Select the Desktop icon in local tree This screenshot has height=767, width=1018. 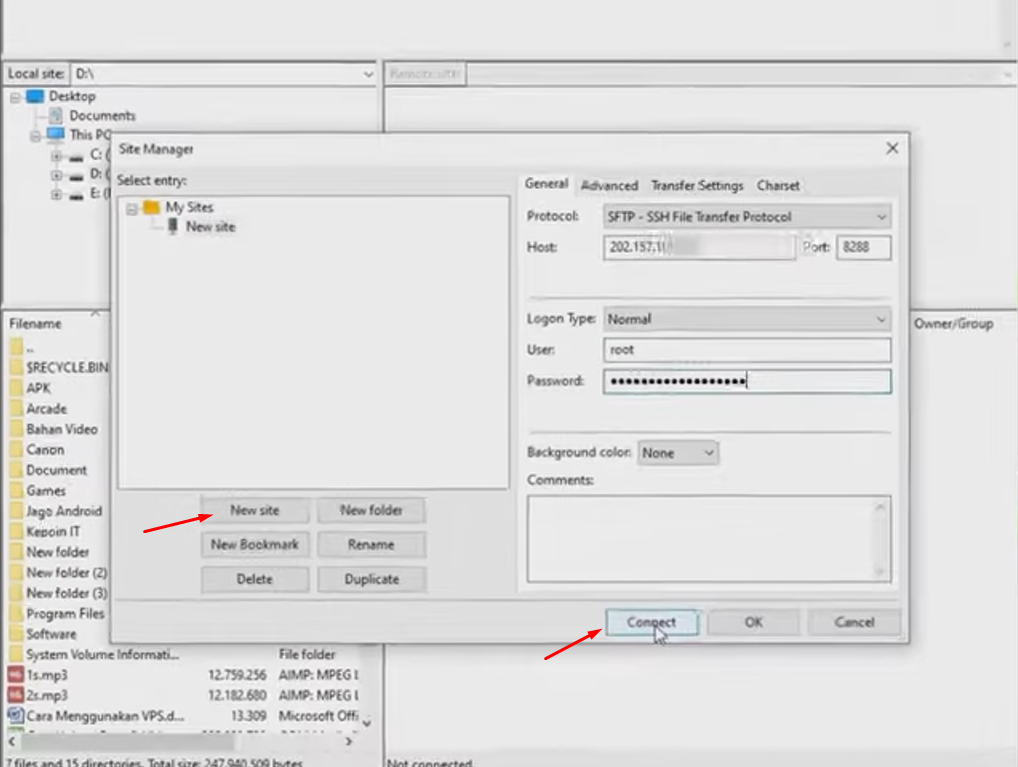click(36, 96)
